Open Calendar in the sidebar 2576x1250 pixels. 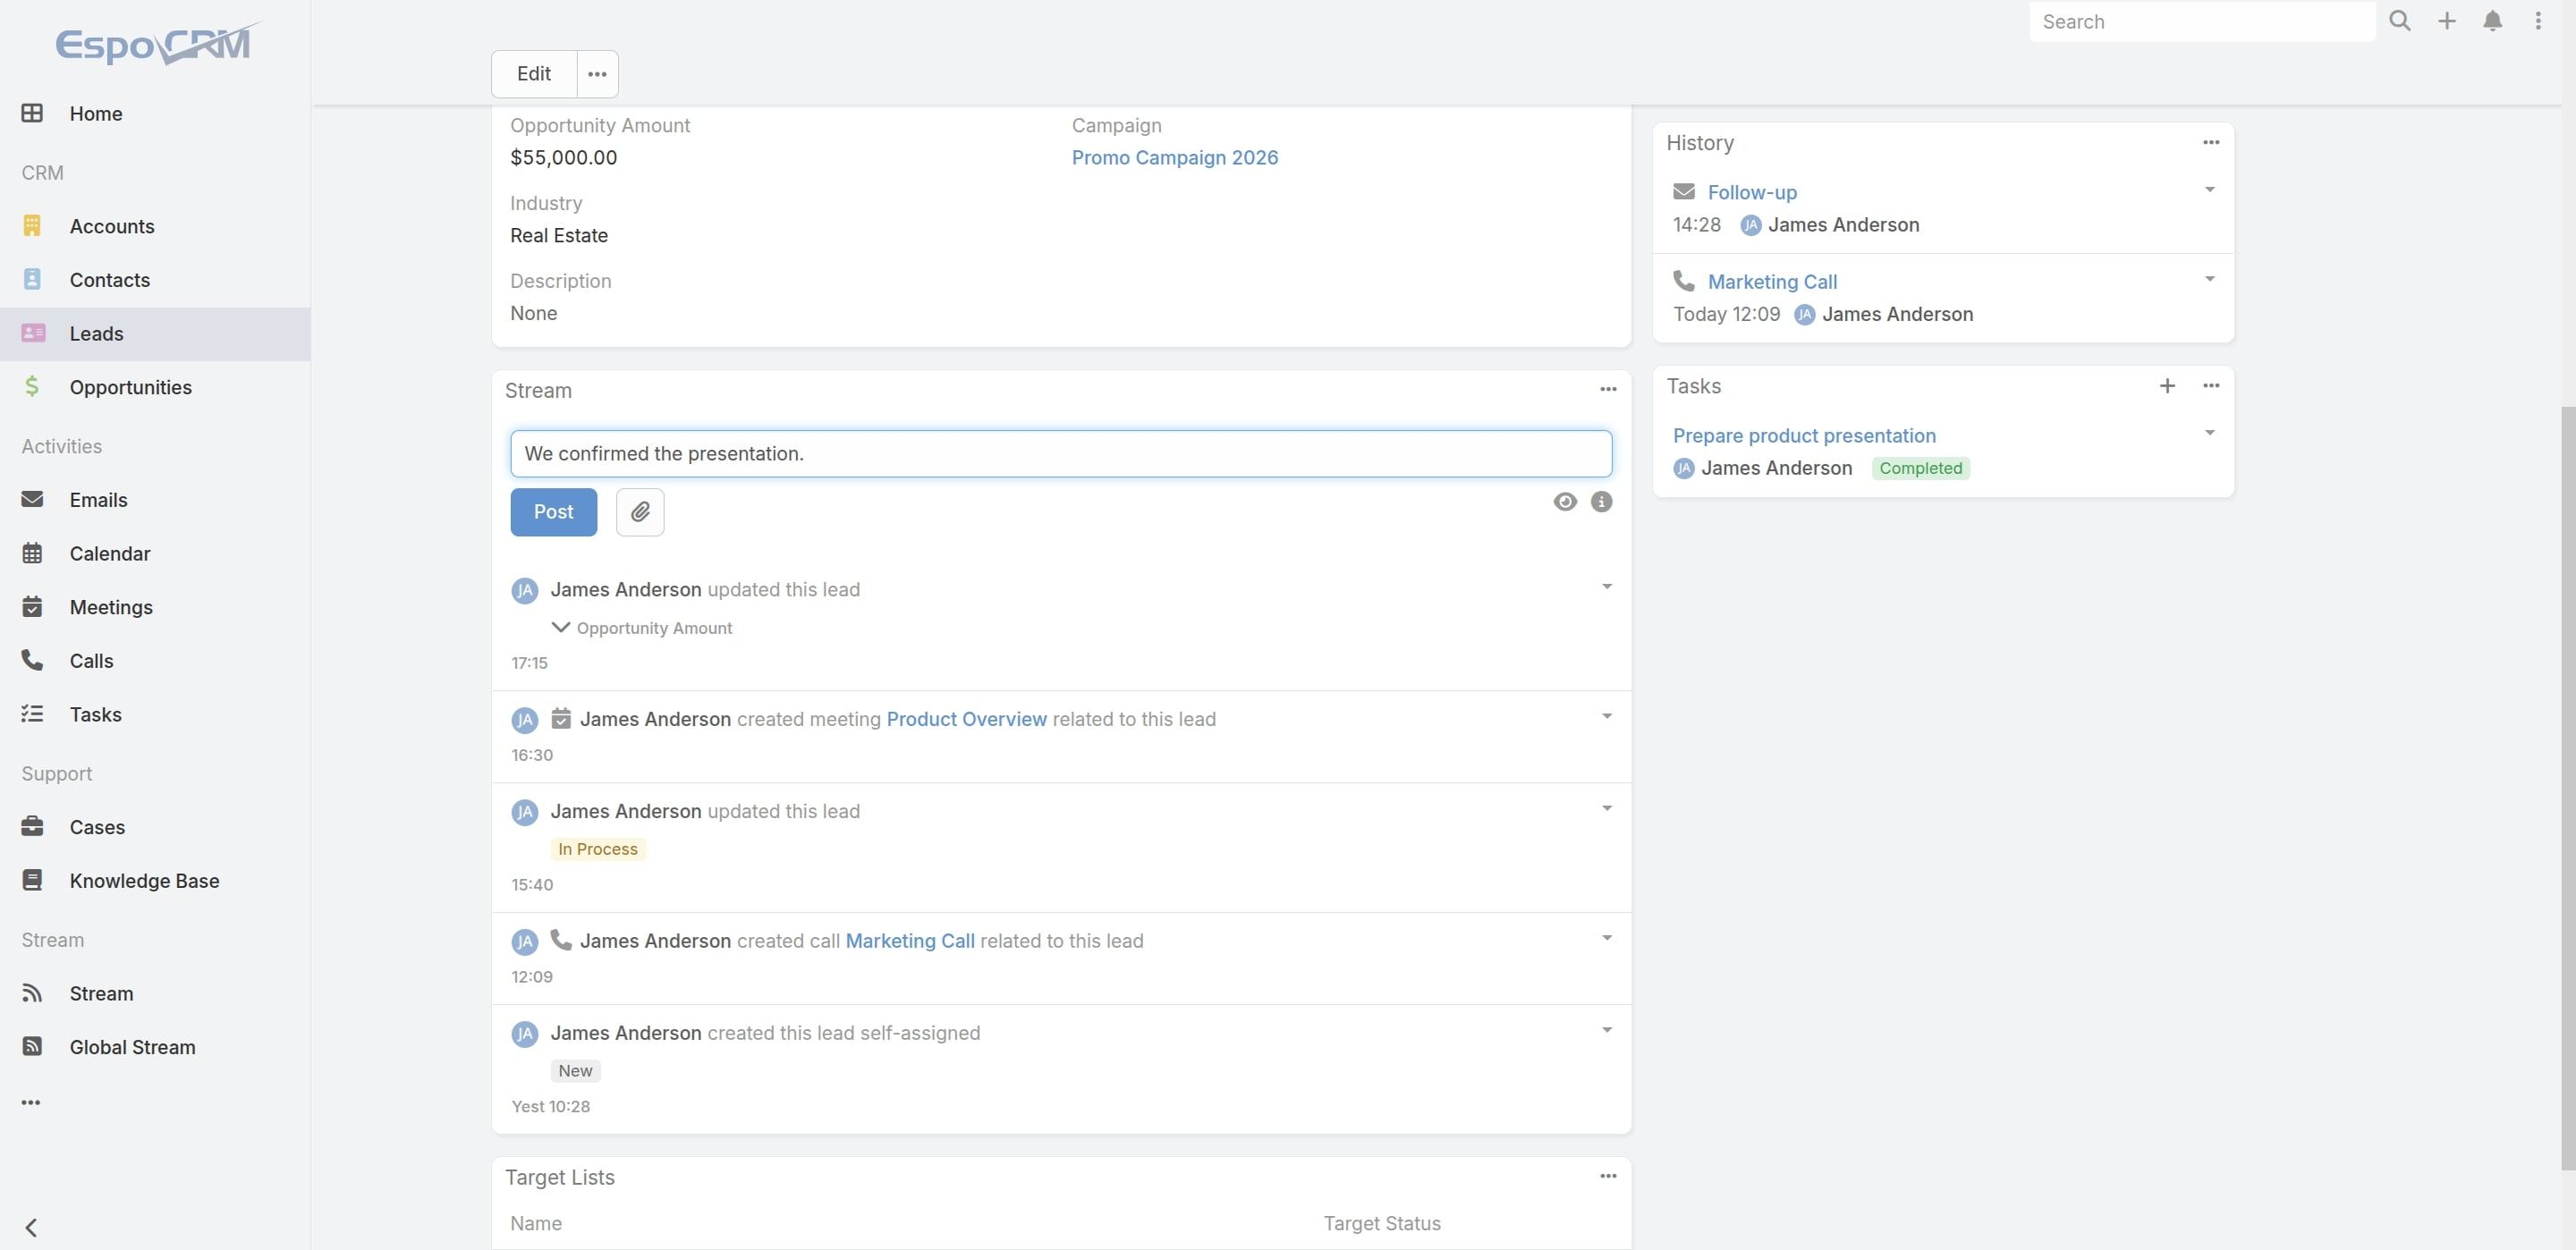point(155,554)
